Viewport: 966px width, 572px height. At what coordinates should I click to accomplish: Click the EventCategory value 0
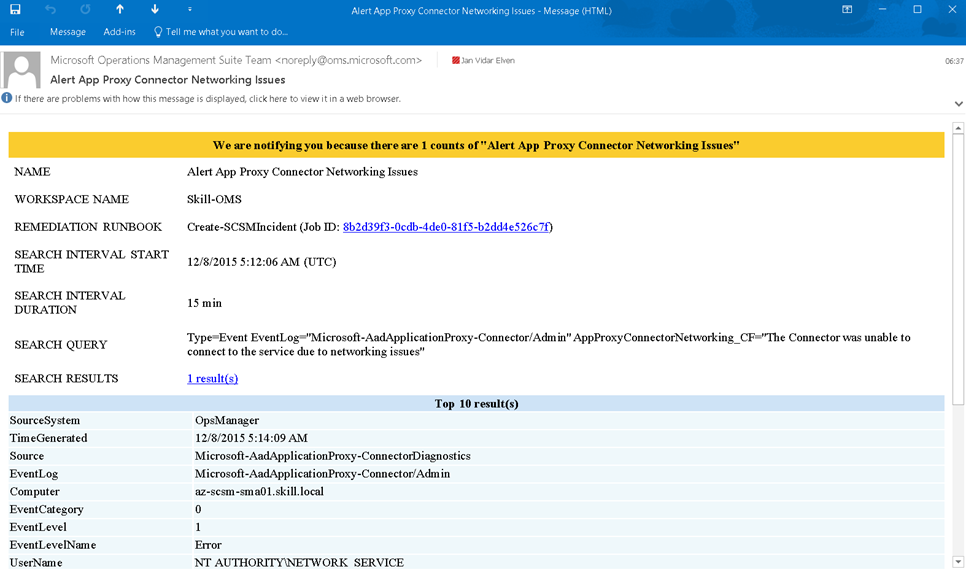(198, 510)
